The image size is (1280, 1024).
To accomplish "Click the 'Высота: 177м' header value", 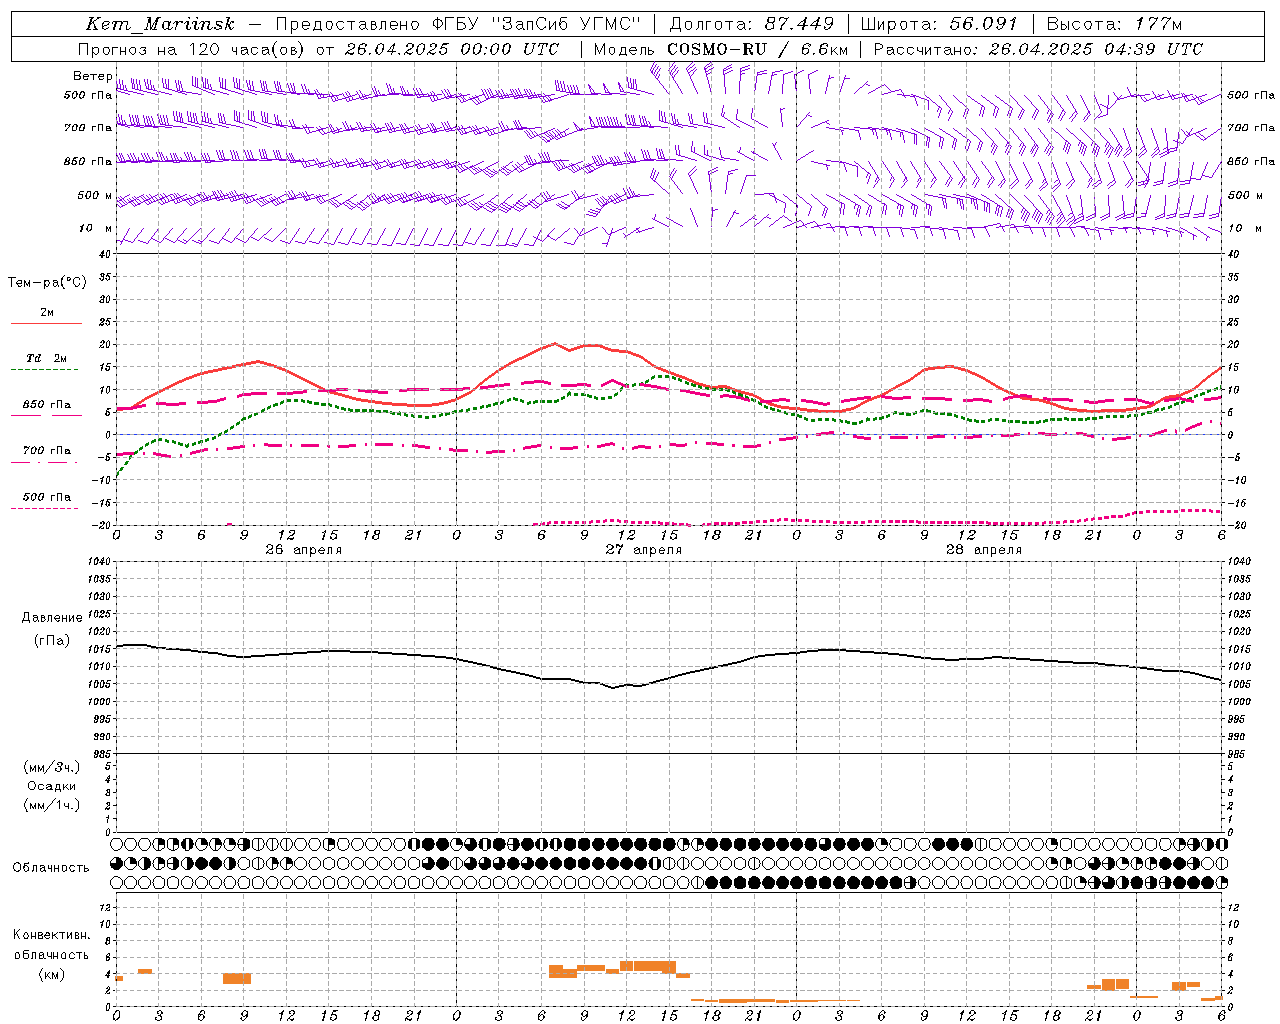I will [x=1113, y=24].
